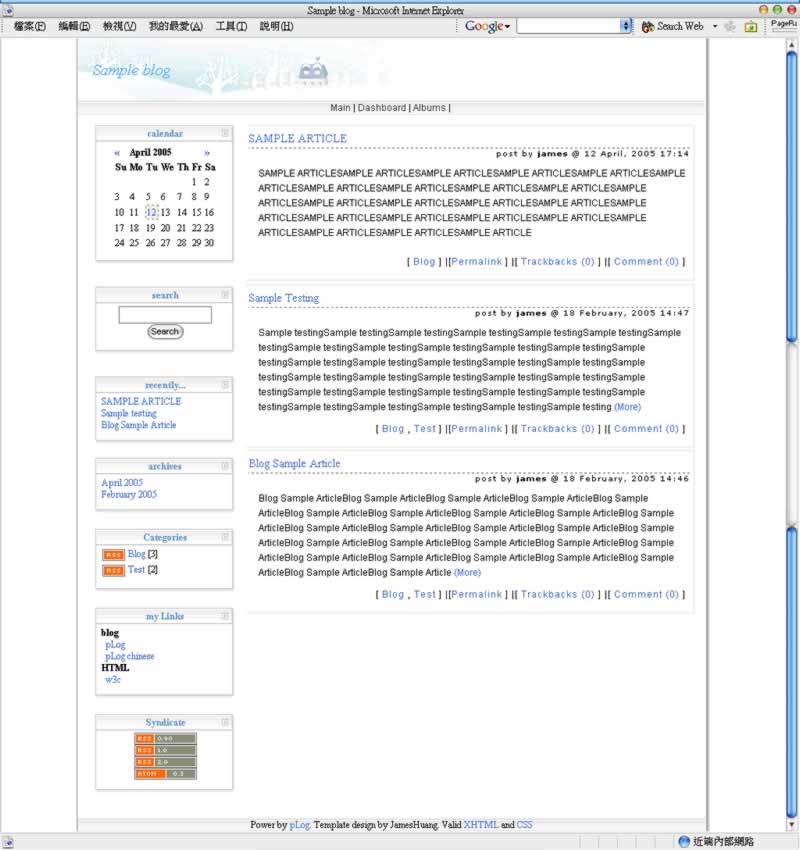Click the XHTML validation link in footer
Viewport: 800px width, 850px height.
(481, 825)
